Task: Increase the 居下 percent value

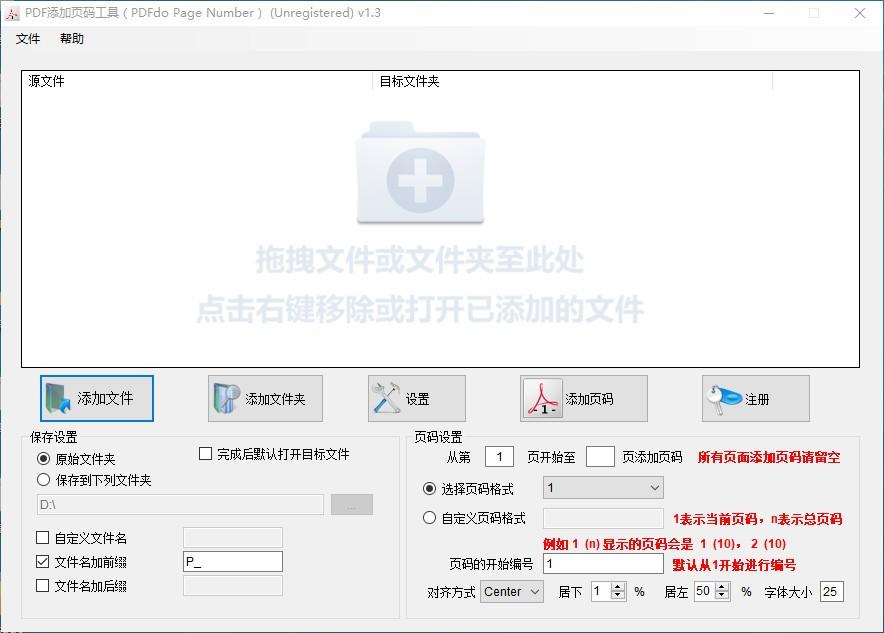Action: (x=618, y=587)
